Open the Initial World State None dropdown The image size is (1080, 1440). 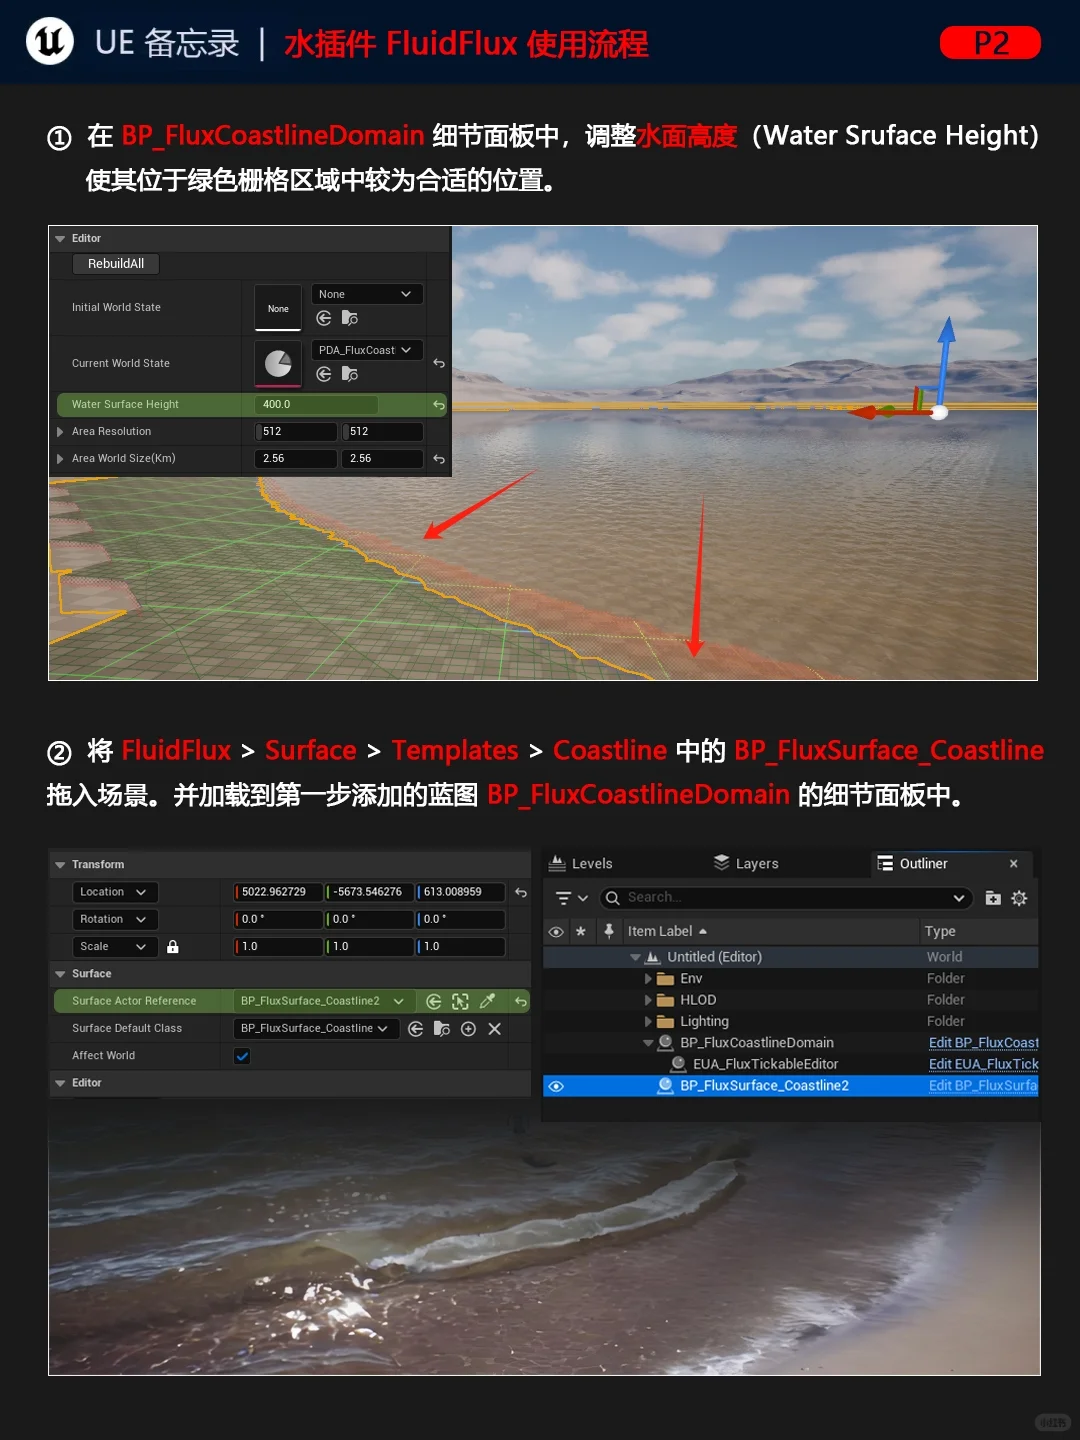pos(367,294)
